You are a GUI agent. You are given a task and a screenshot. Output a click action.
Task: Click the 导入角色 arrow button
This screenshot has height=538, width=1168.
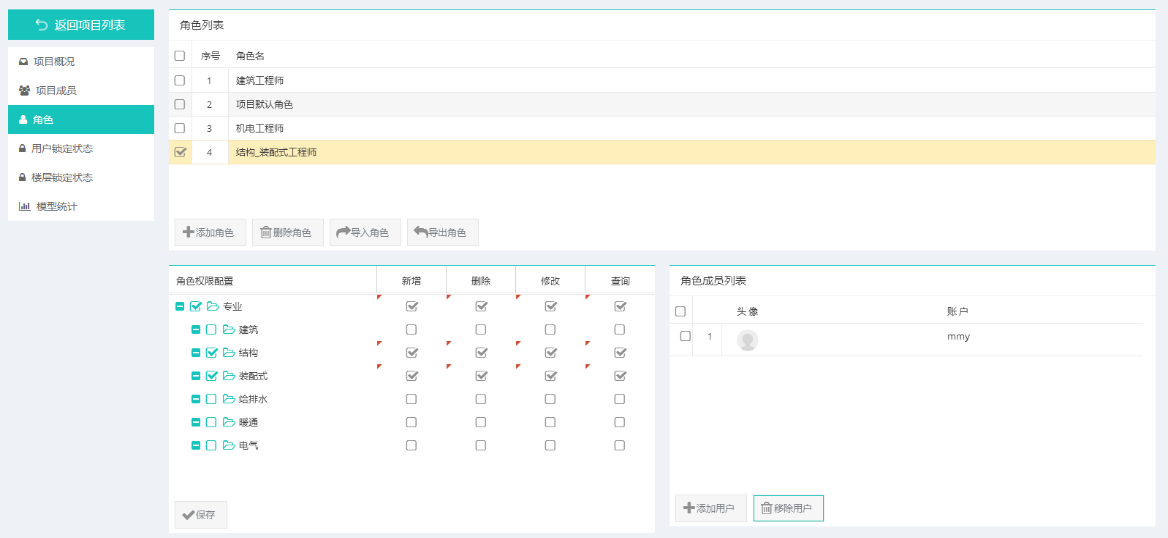coord(363,233)
